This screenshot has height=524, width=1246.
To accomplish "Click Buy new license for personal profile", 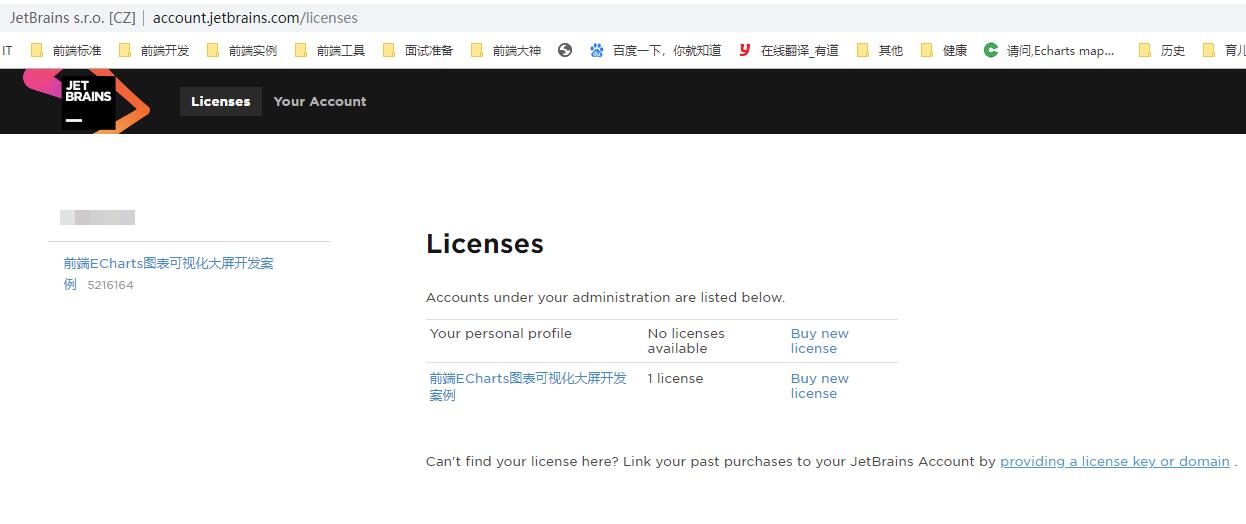I will pos(819,341).
